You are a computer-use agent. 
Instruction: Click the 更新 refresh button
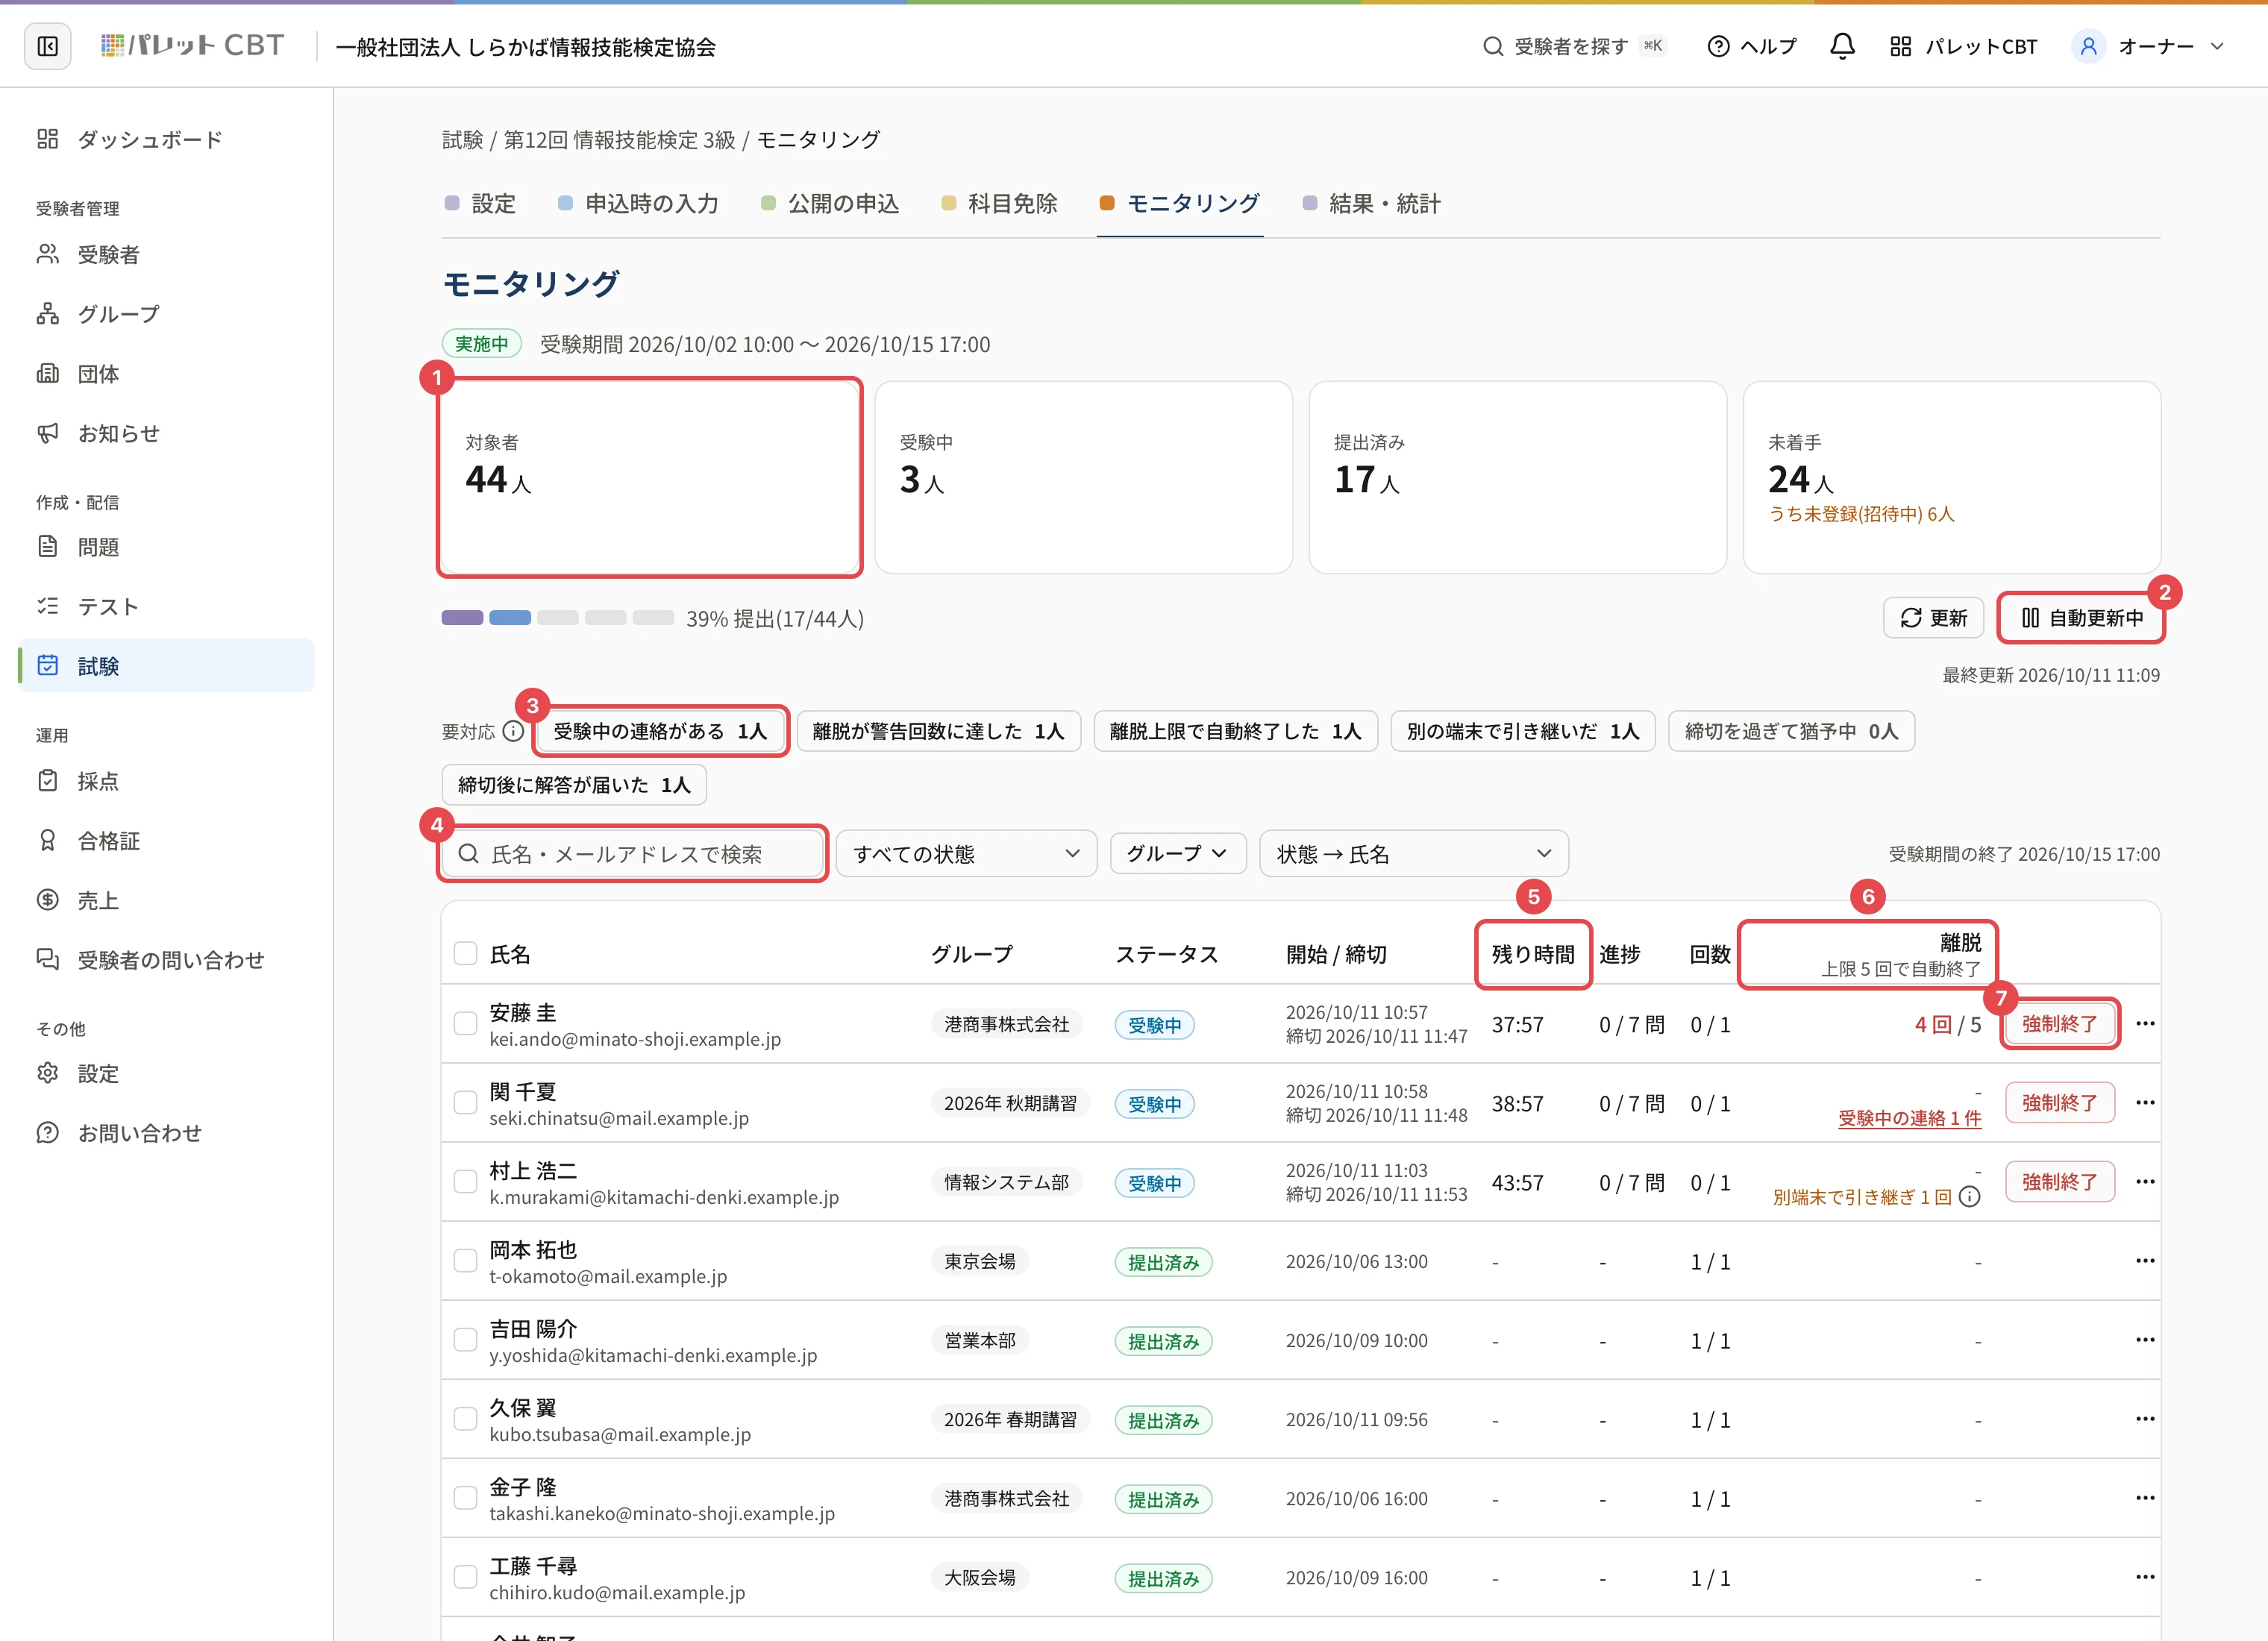click(1932, 618)
